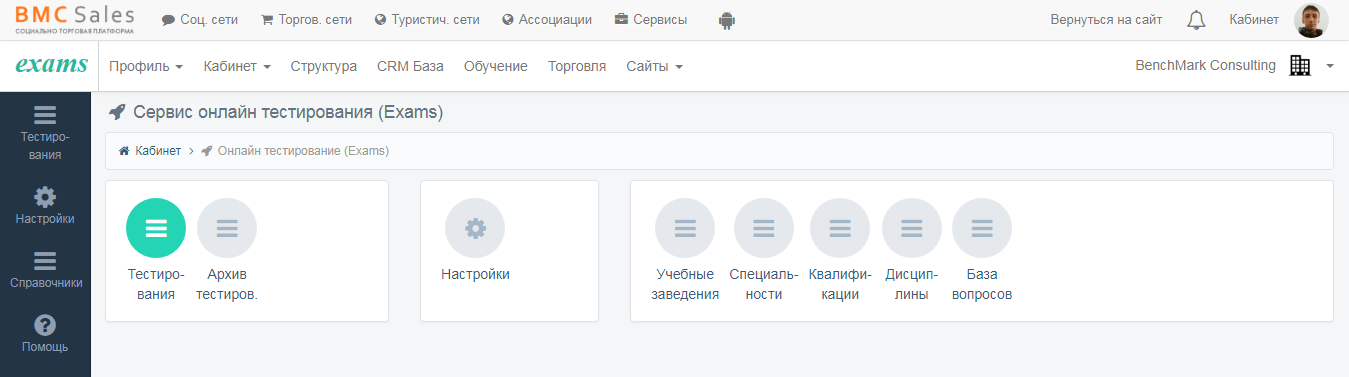Open Справочники in the left sidebar
Viewport: 1349px width, 377px height.
(45, 269)
